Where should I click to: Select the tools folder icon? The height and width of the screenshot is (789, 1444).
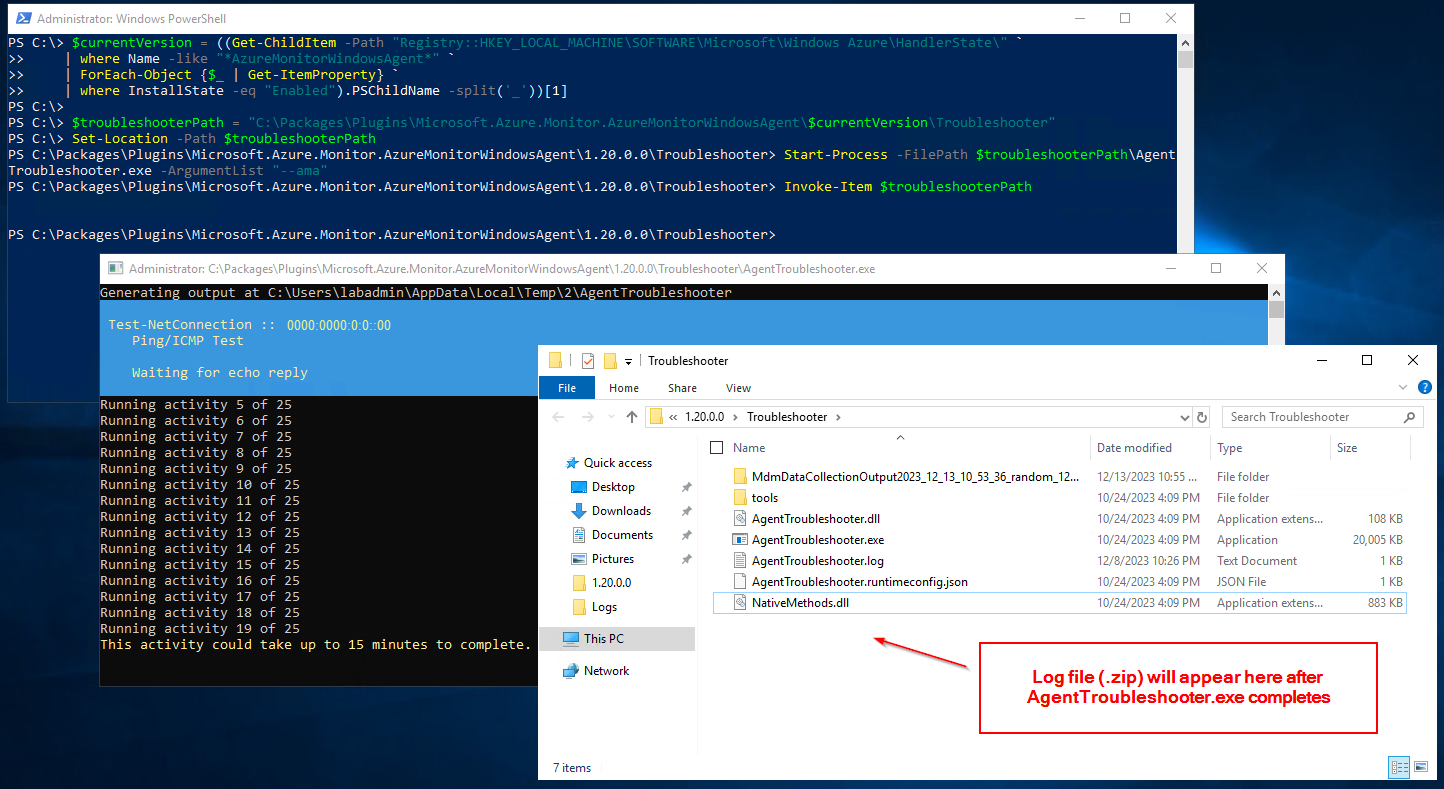(740, 498)
